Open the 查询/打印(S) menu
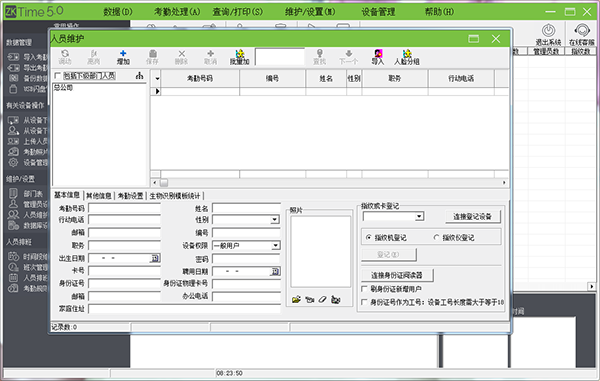The width and height of the screenshot is (600, 381). point(238,12)
